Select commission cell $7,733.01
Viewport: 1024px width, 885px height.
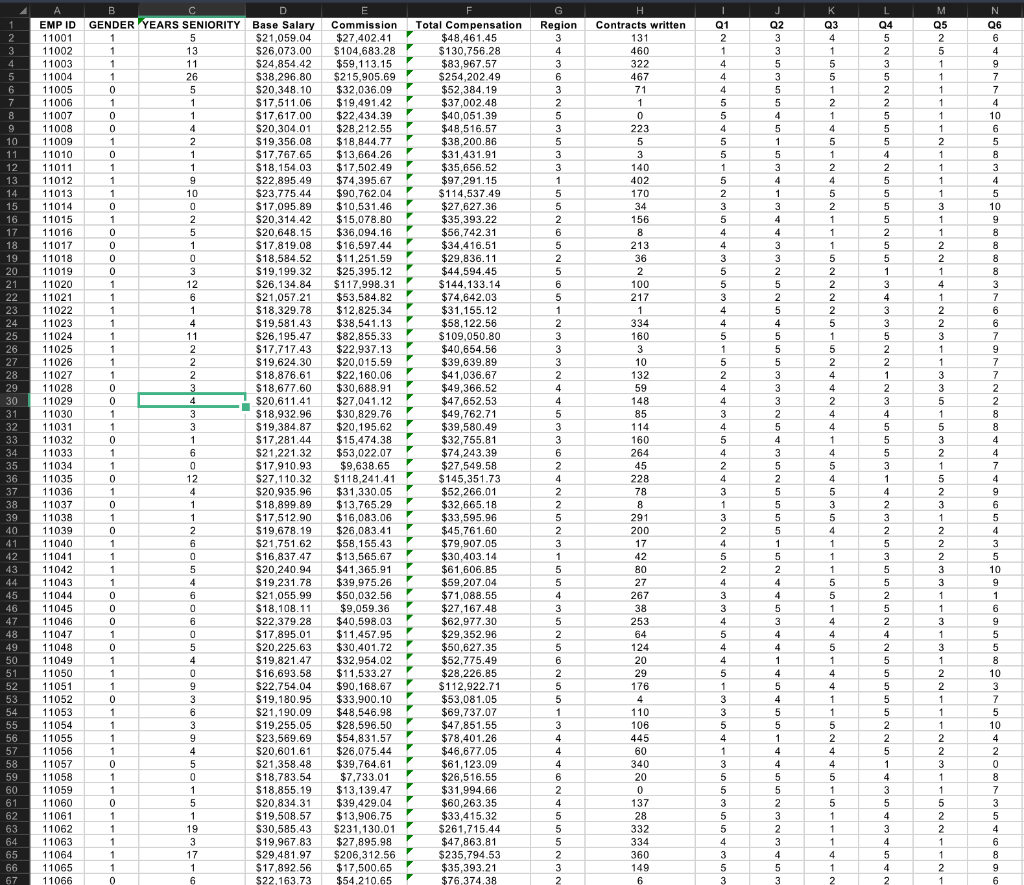coord(364,777)
